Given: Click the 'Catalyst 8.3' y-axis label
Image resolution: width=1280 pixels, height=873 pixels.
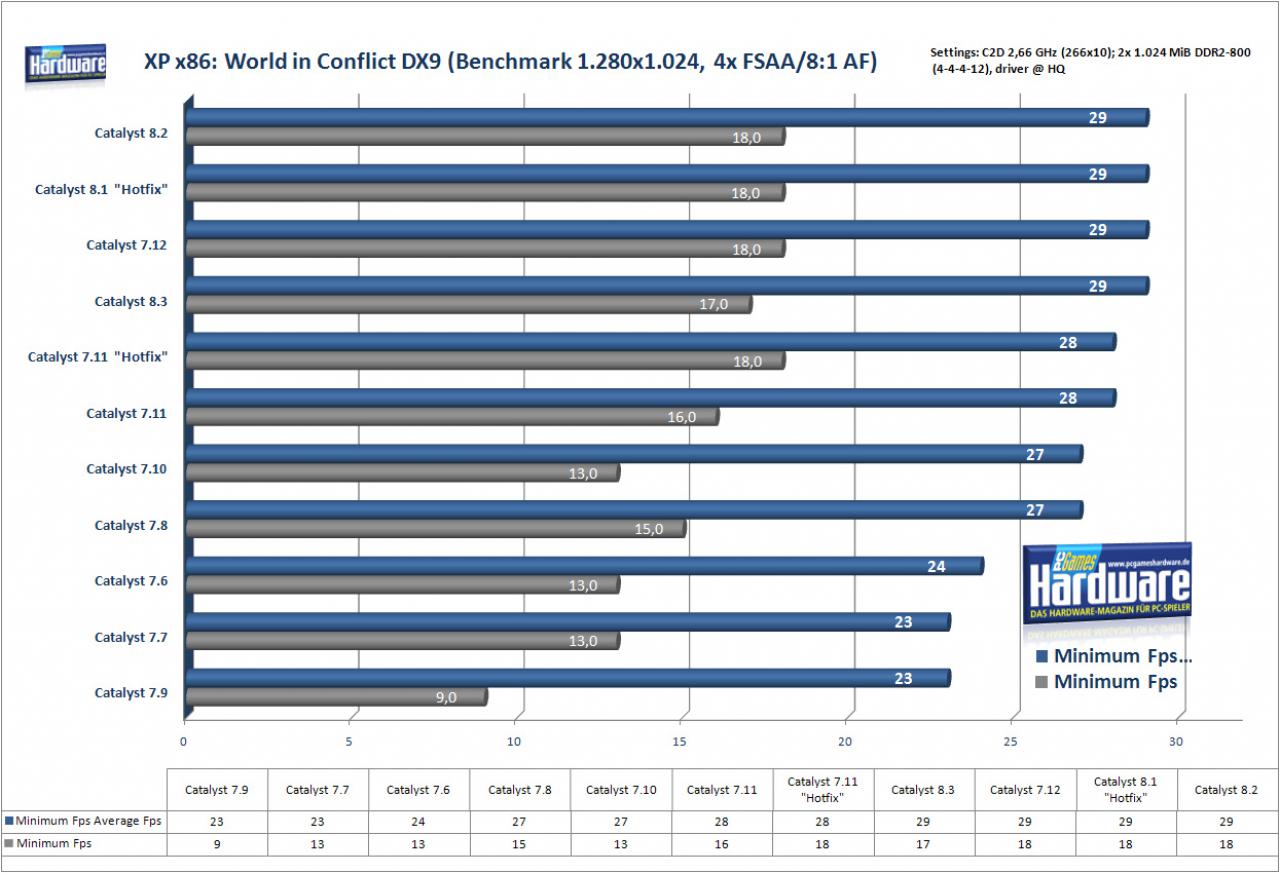Looking at the screenshot, I should pyautogui.click(x=131, y=301).
